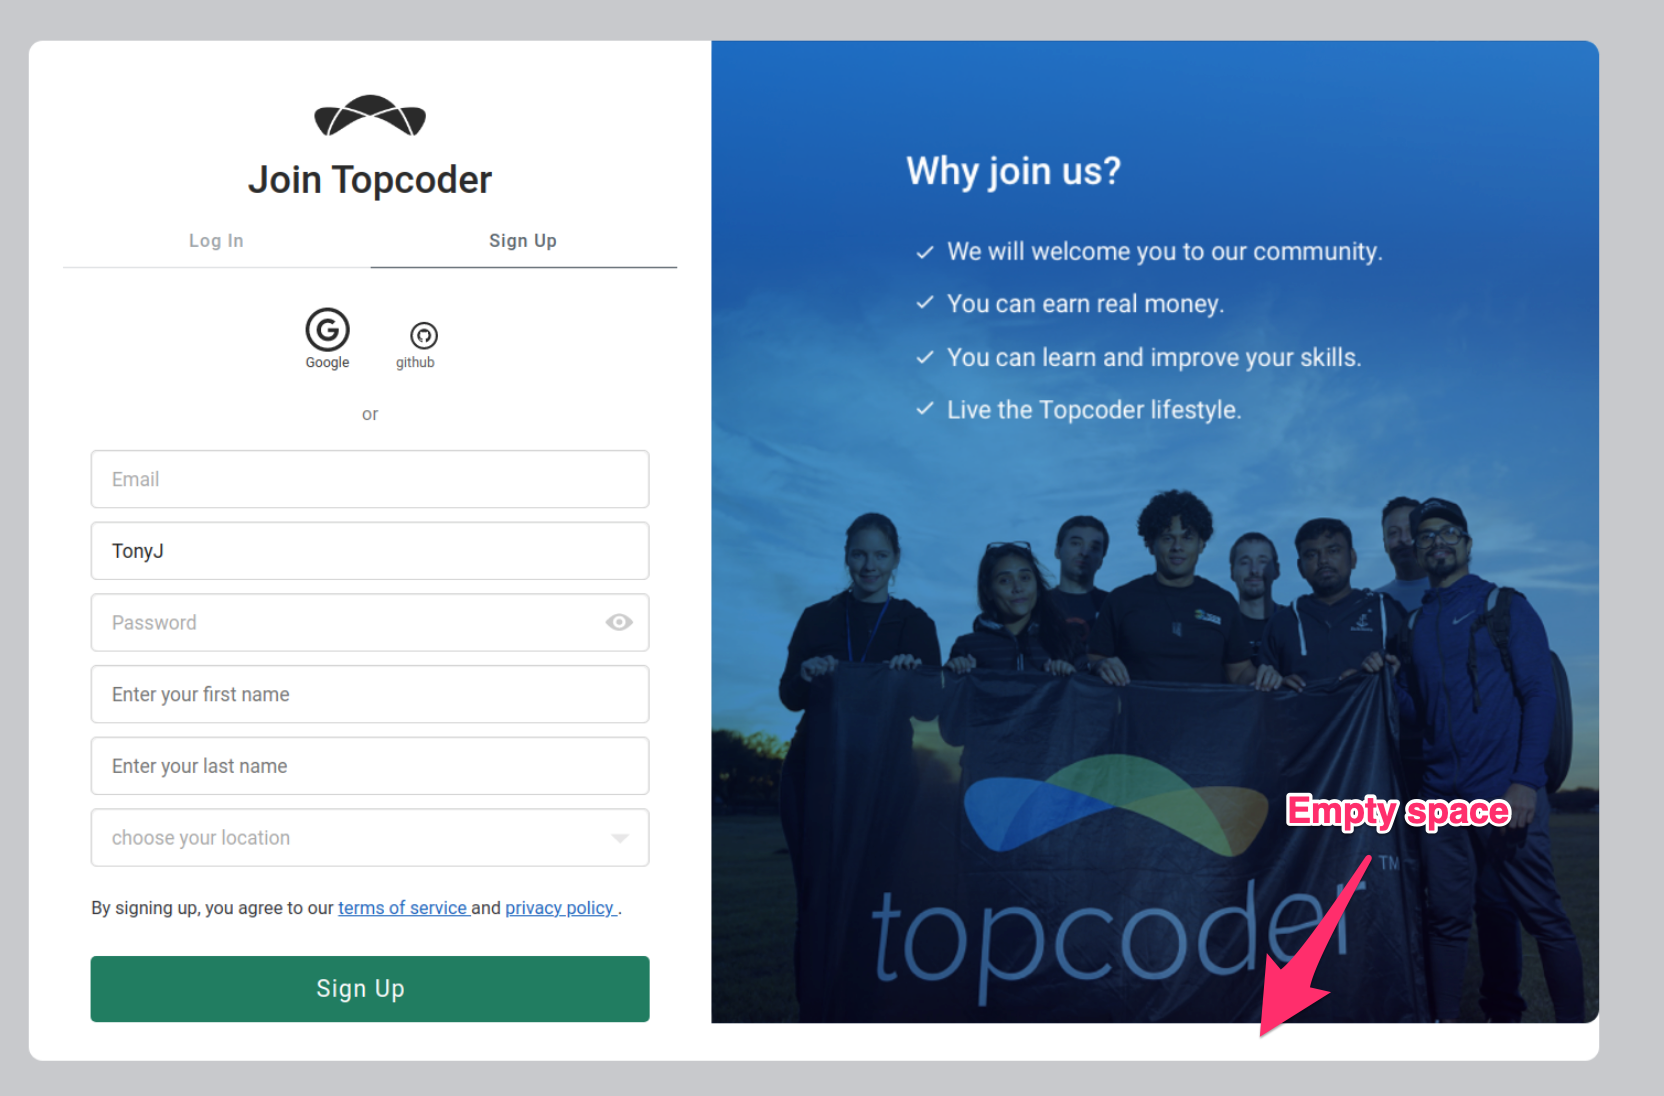
Task: Open the choose your location combo box
Action: click(370, 838)
